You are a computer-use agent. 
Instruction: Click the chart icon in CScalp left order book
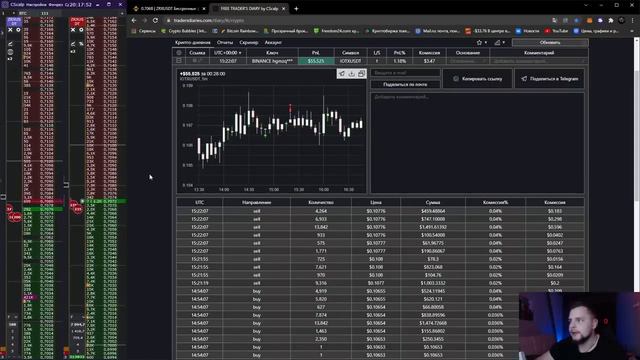(10, 44)
